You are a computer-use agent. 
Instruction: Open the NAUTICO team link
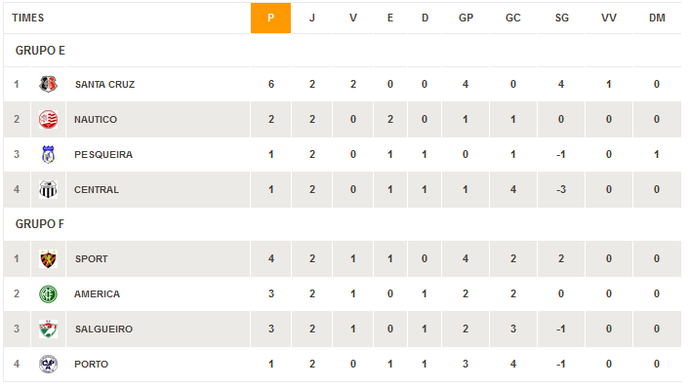coord(95,120)
